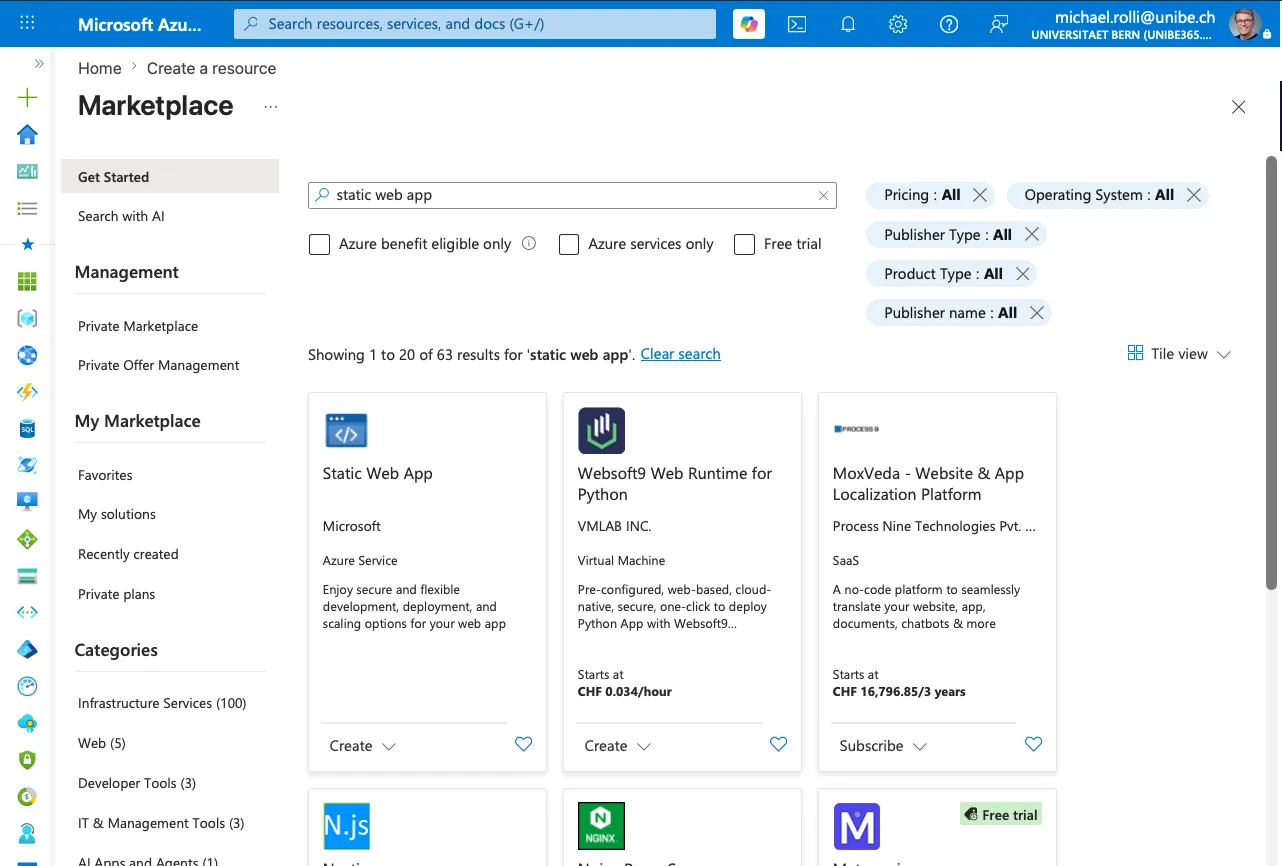1282x866 pixels.
Task: Click the green plus Create a resource icon
Action: click(27, 98)
